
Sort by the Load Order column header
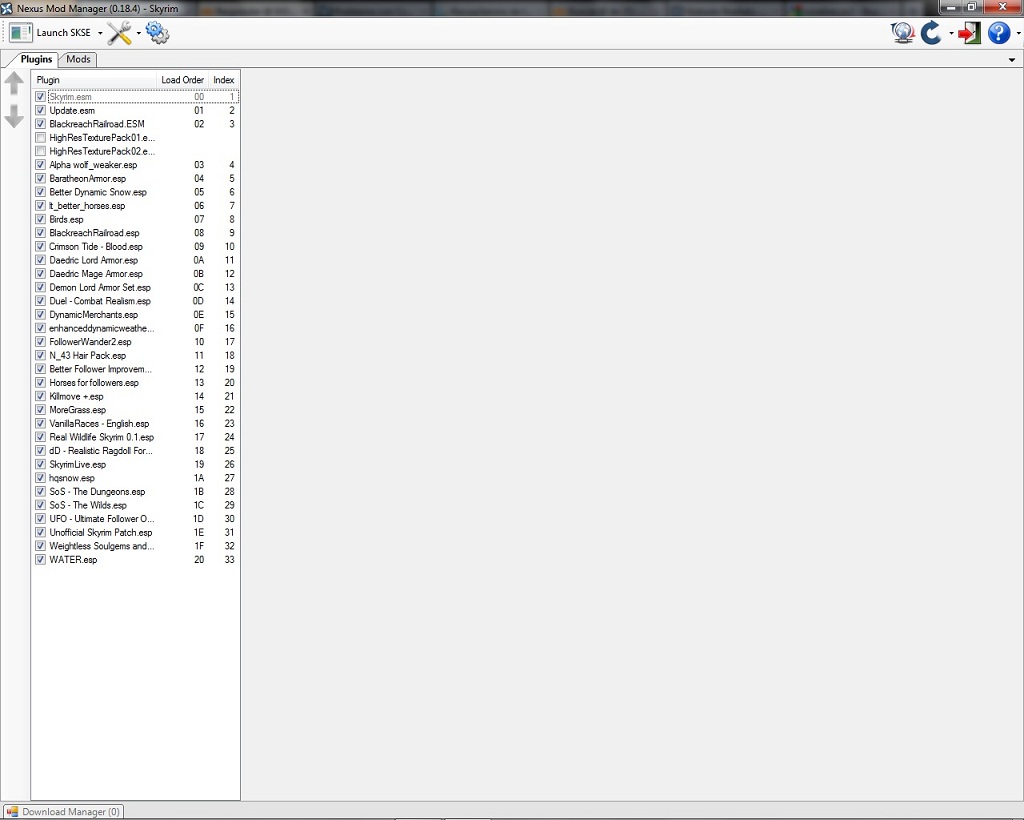pos(182,80)
